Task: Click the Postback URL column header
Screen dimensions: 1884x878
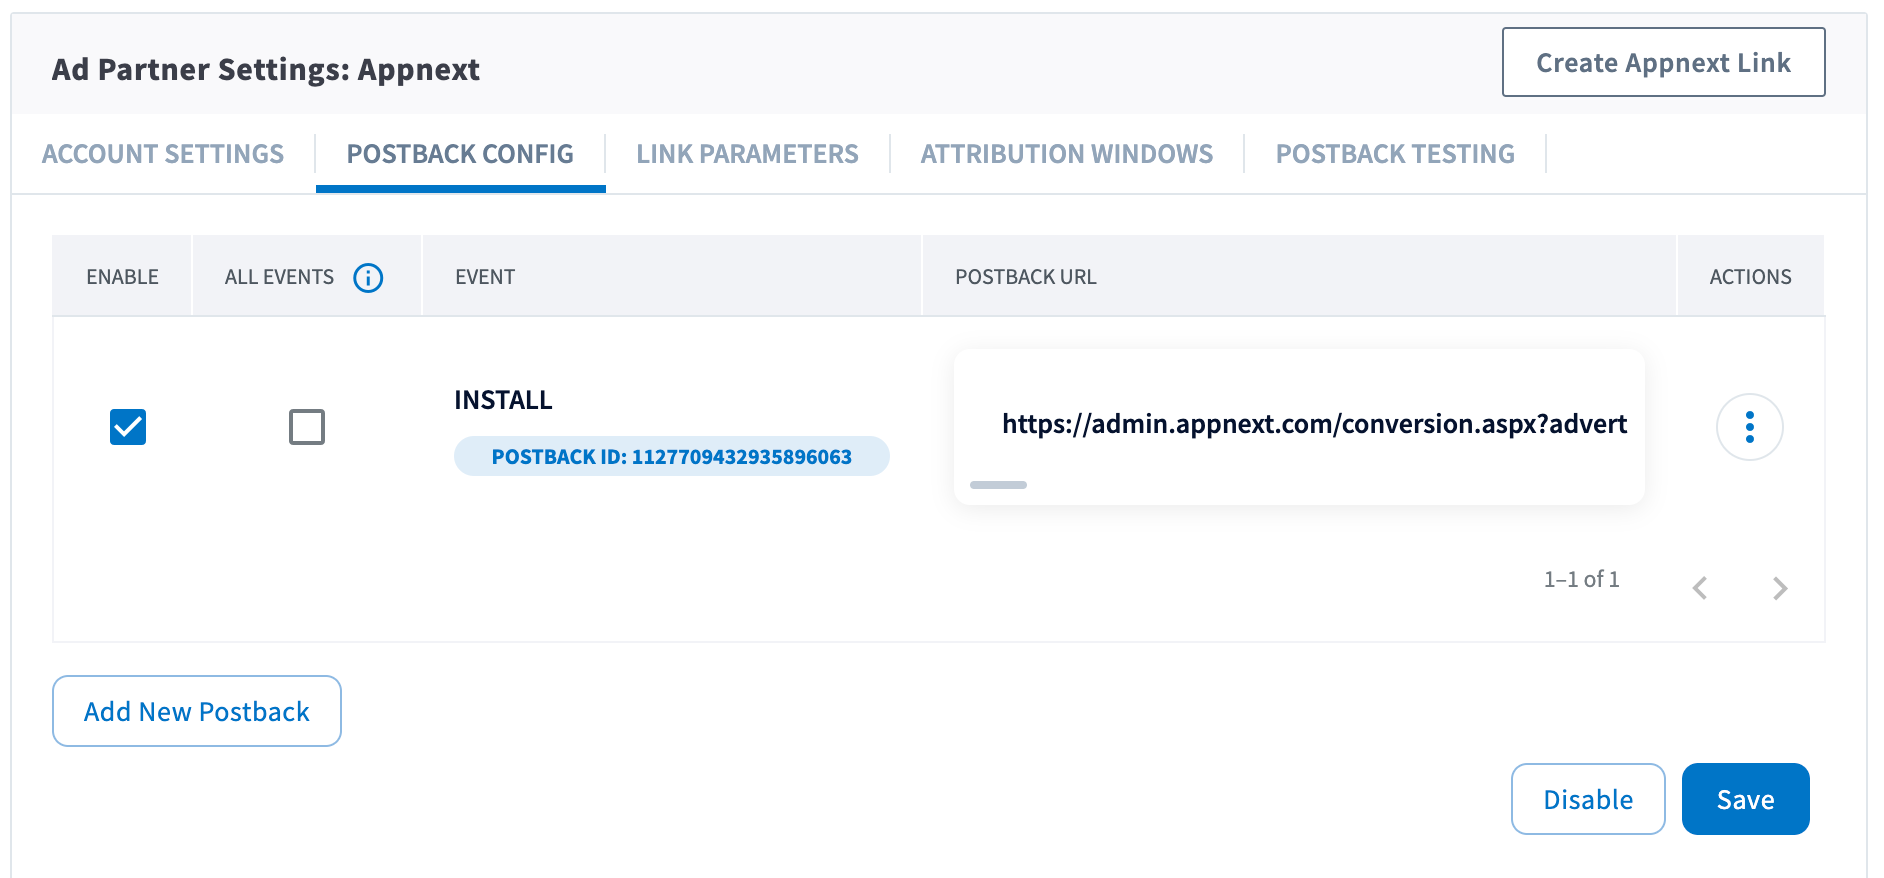Action: click(x=1025, y=277)
